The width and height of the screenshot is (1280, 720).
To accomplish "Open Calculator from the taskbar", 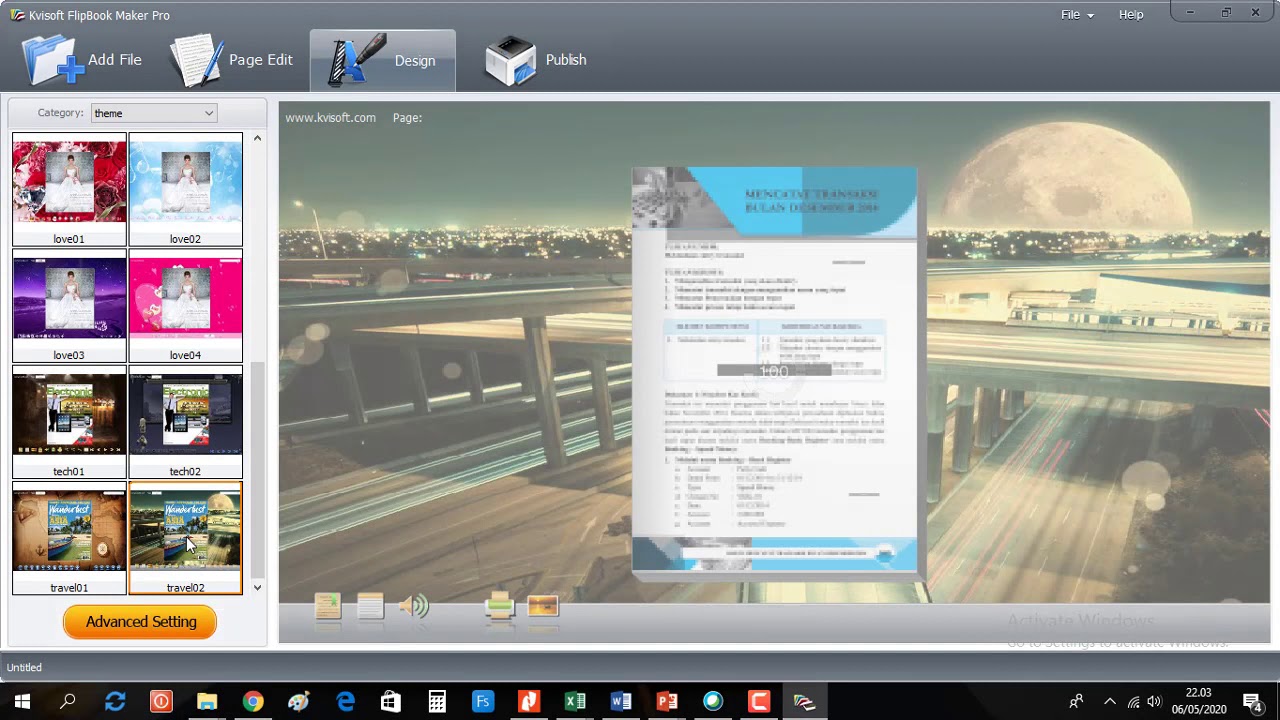I will [x=437, y=702].
